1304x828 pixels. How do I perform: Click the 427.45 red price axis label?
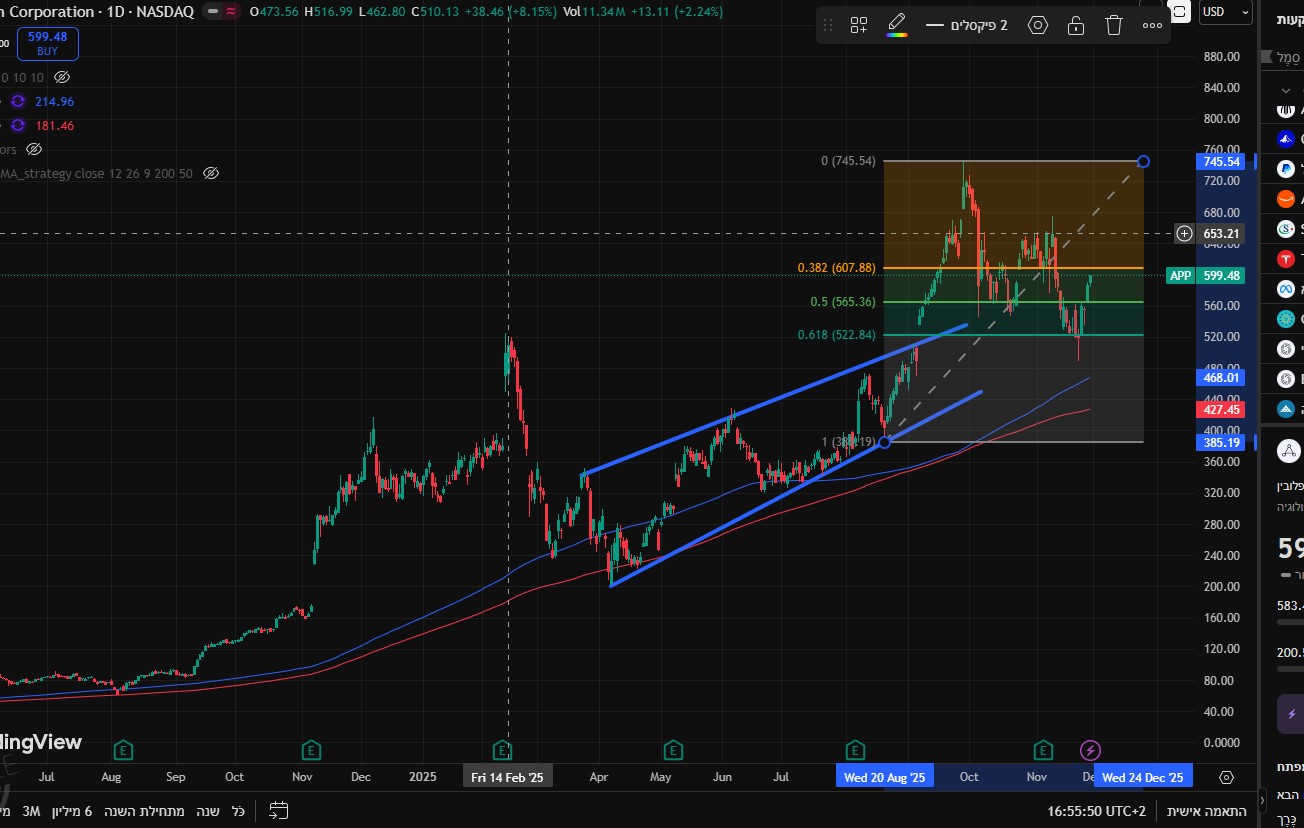coord(1221,410)
